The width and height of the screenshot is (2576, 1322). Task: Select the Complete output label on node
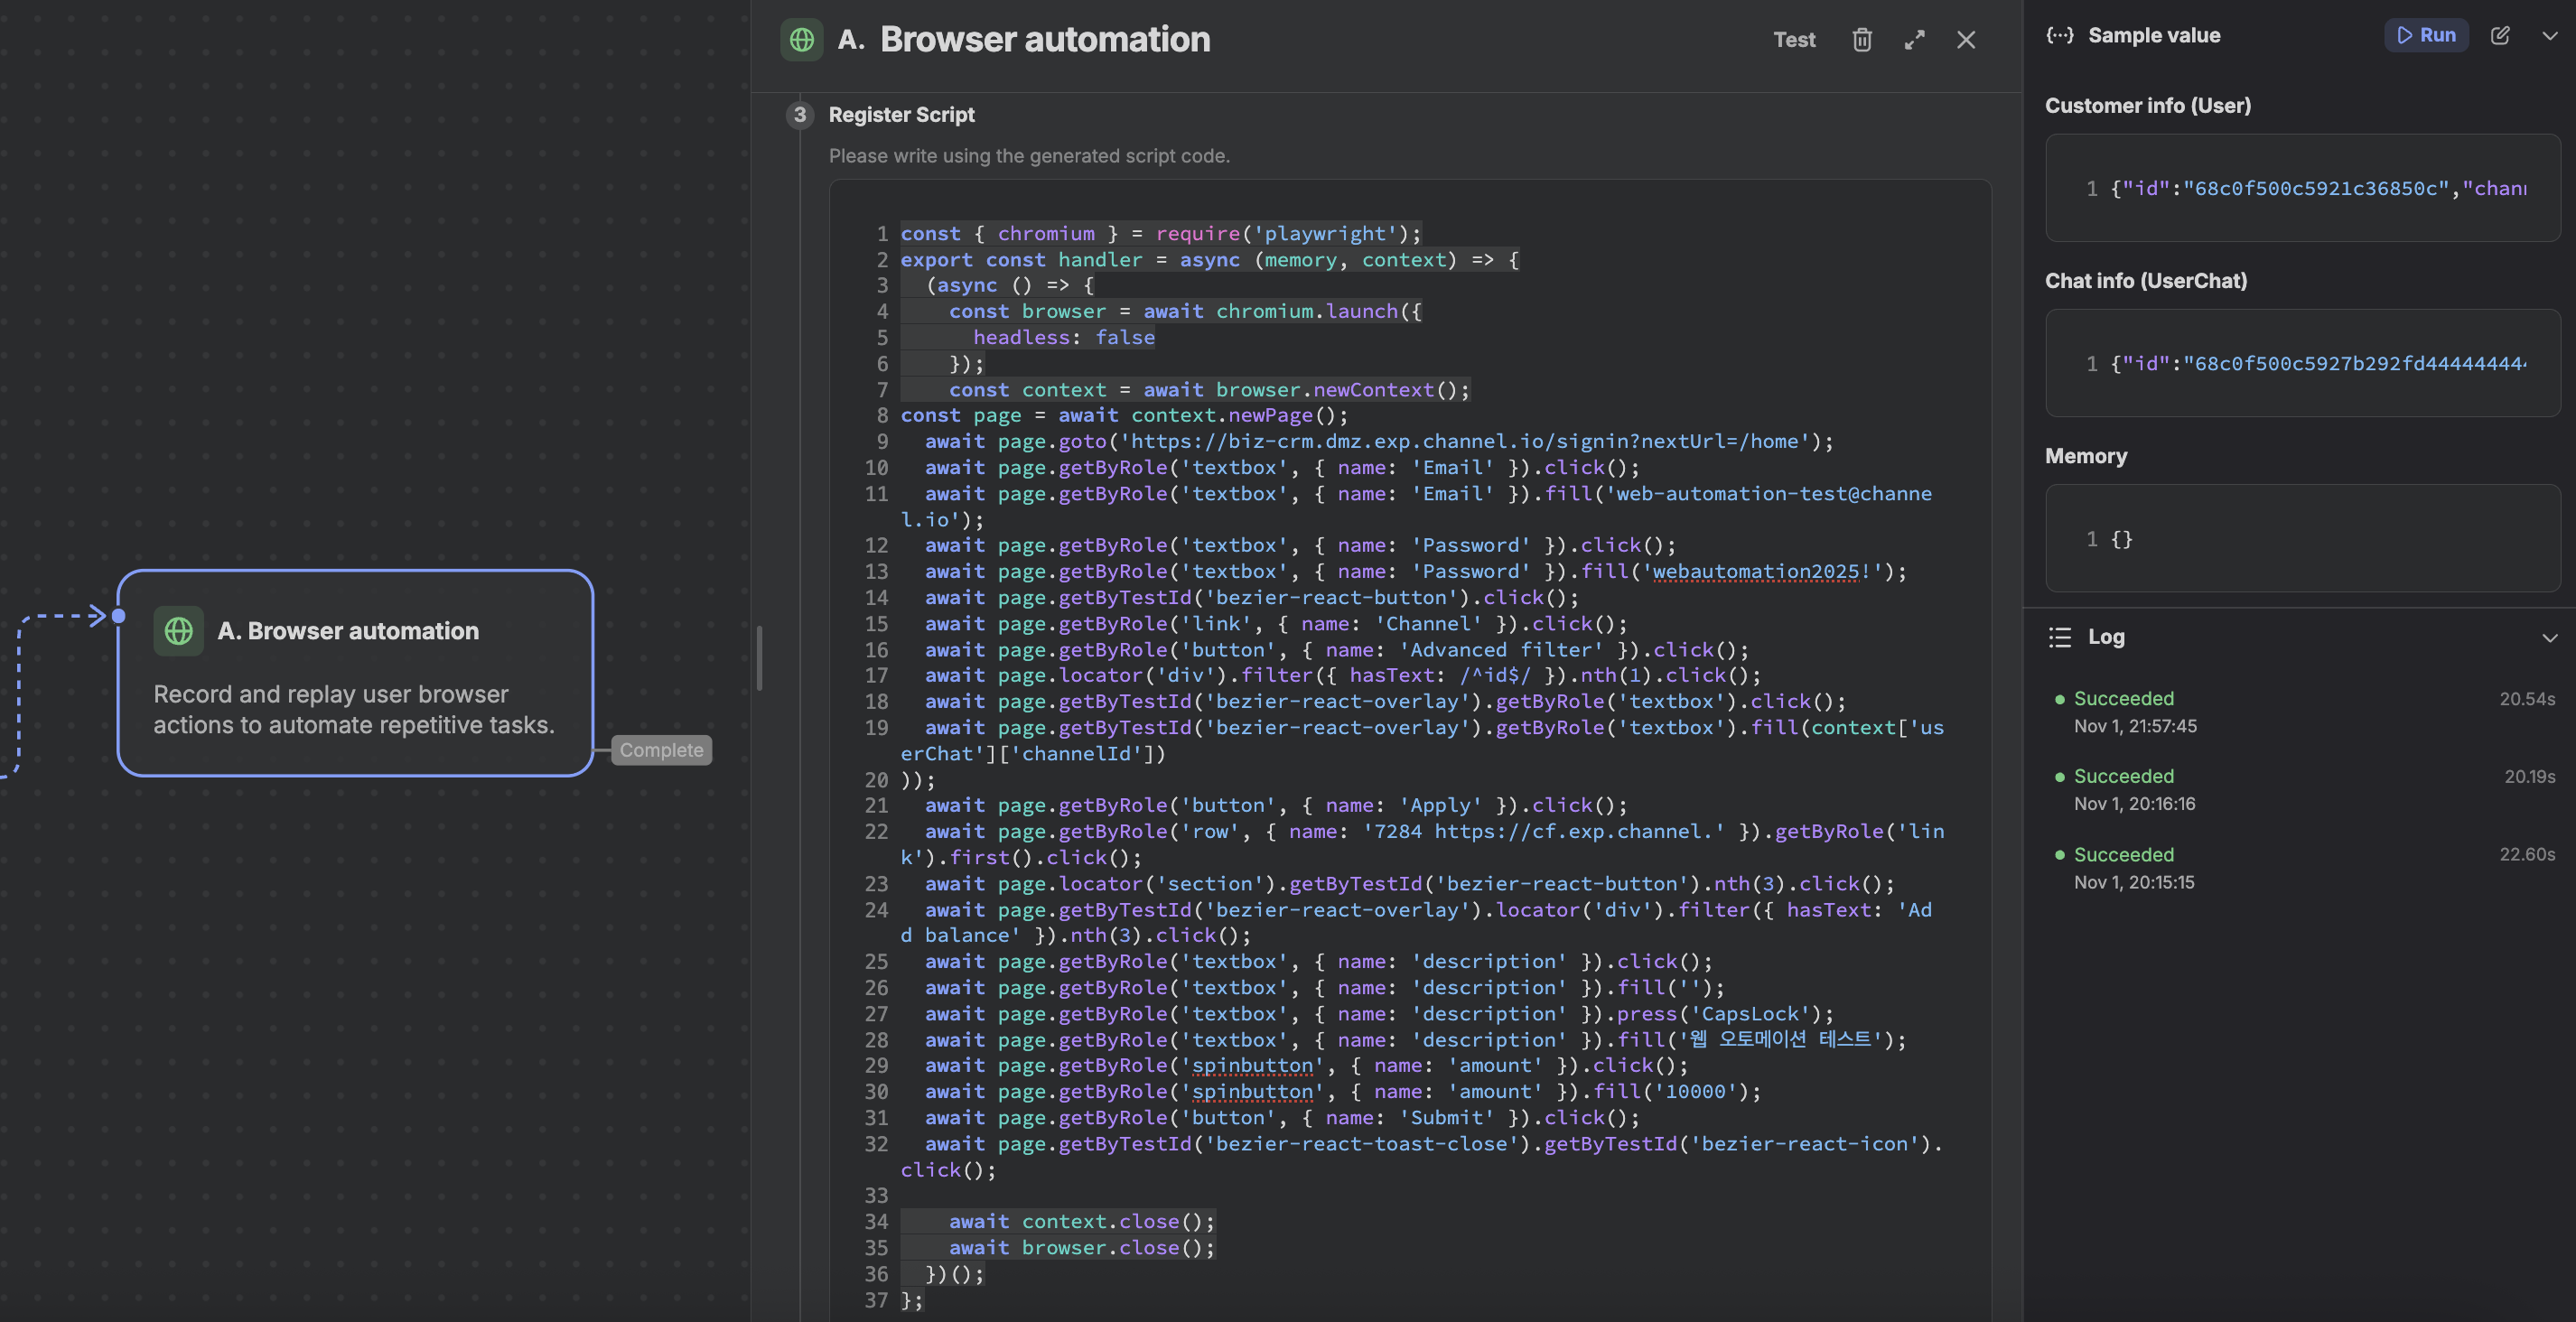(661, 750)
